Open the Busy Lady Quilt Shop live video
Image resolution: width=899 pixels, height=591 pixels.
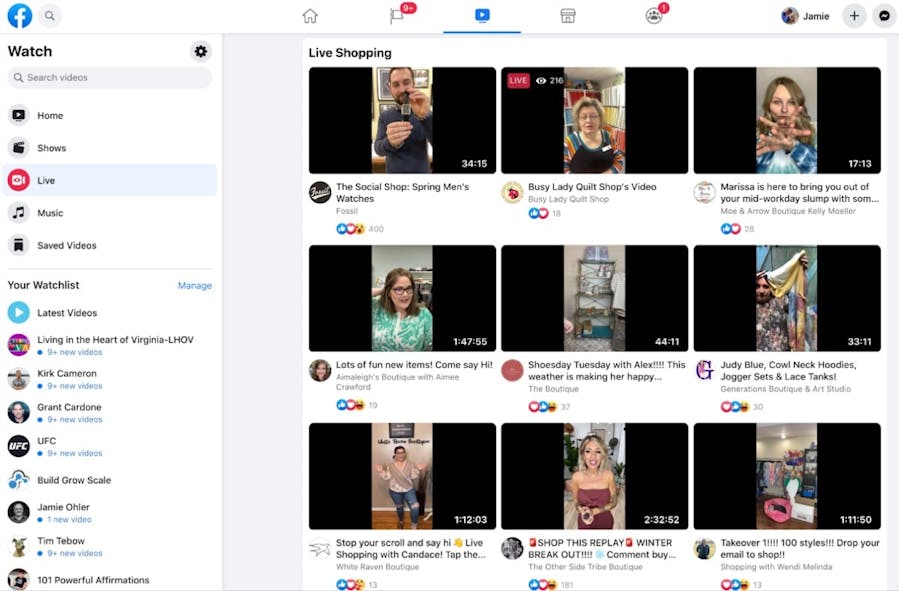pos(594,121)
